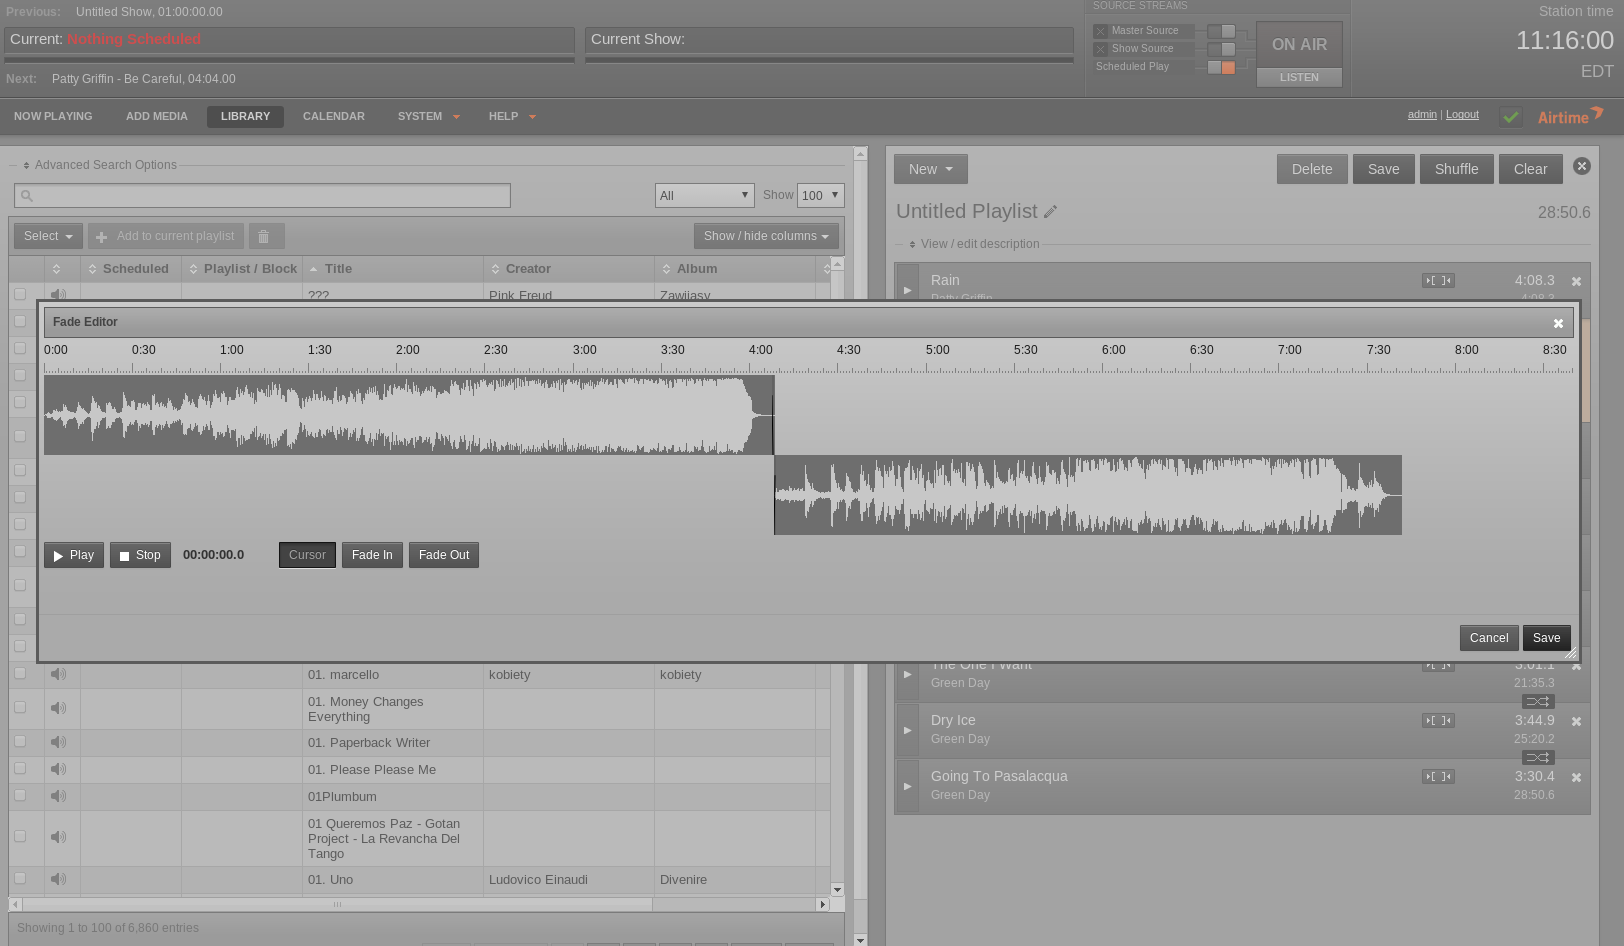
Task: Go to the NOW PLAYING tab
Action: coord(53,116)
